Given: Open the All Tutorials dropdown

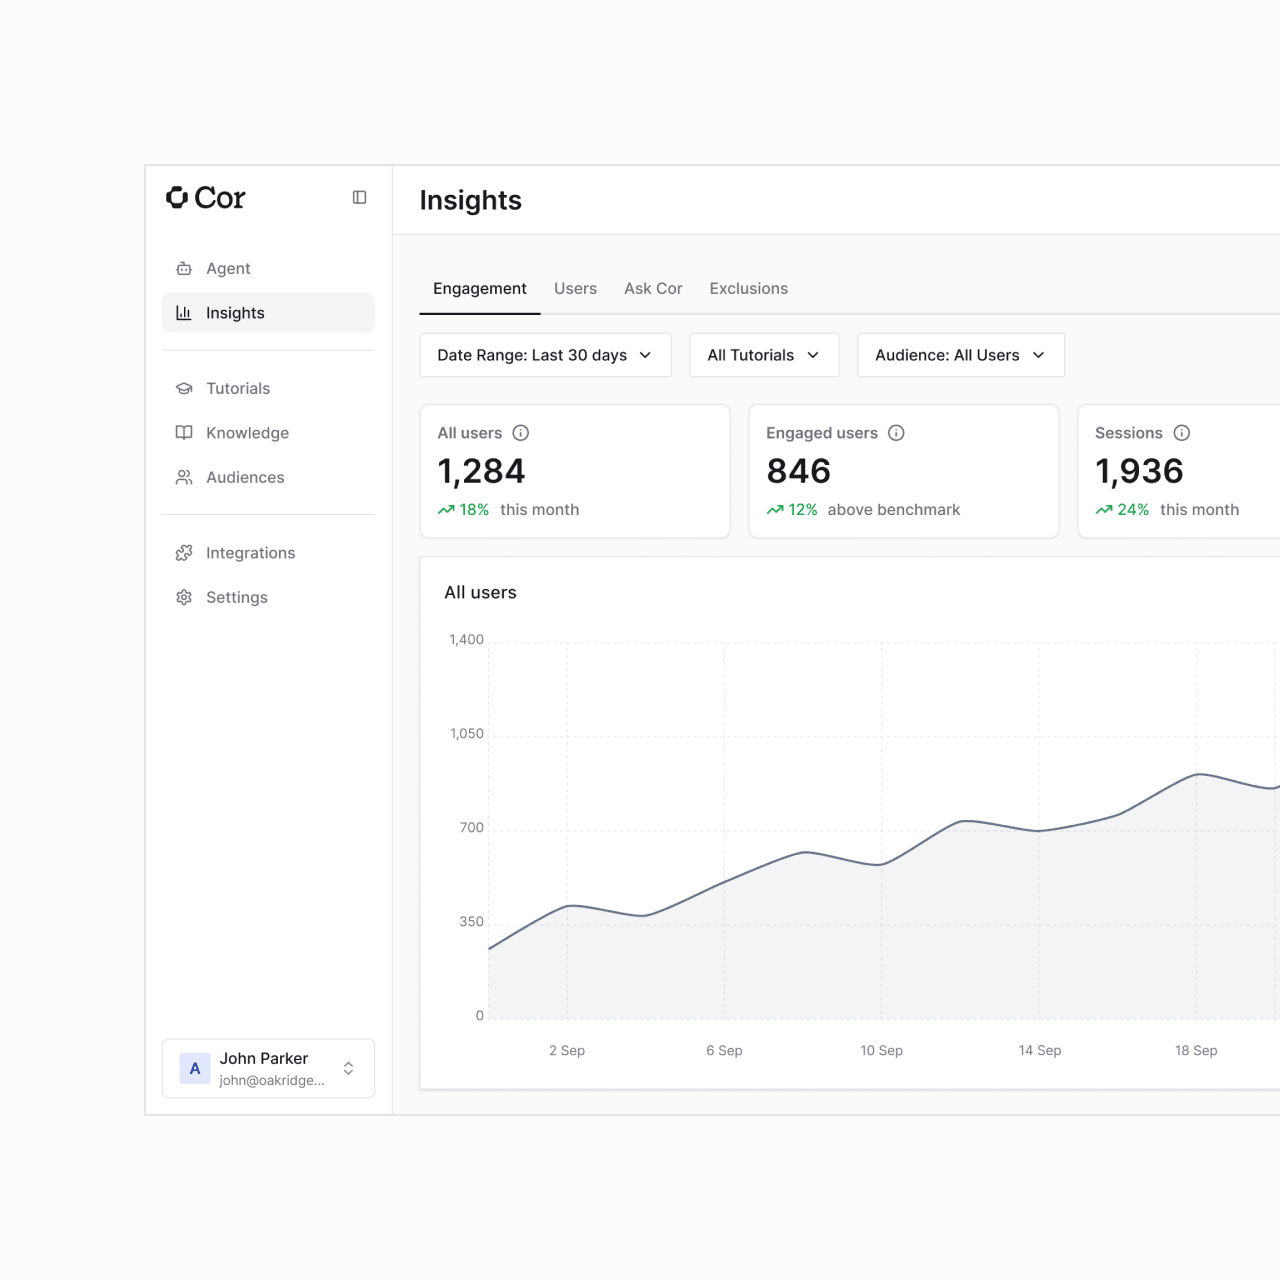Looking at the screenshot, I should coord(764,355).
